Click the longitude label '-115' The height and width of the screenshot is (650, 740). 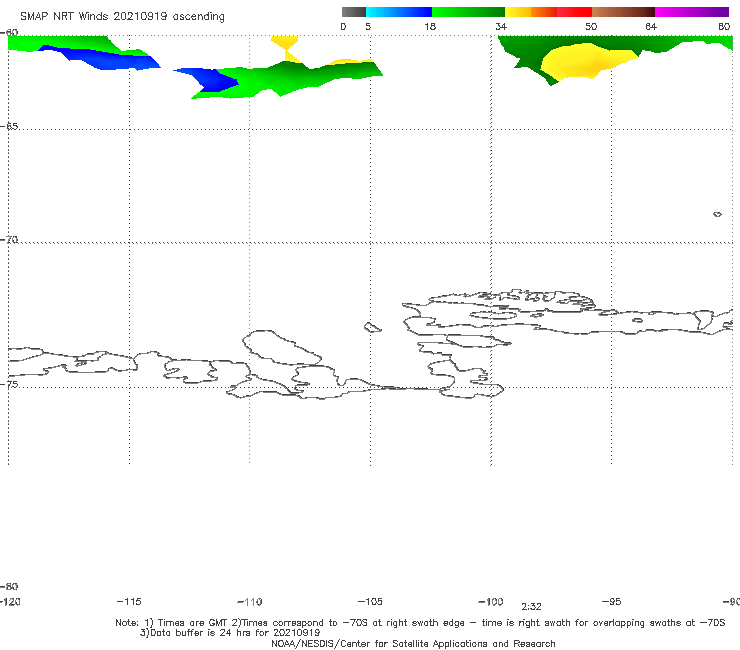pos(129,601)
